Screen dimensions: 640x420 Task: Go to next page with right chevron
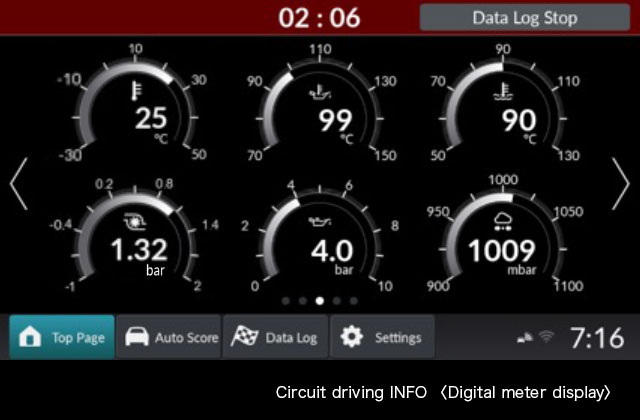tap(621, 184)
